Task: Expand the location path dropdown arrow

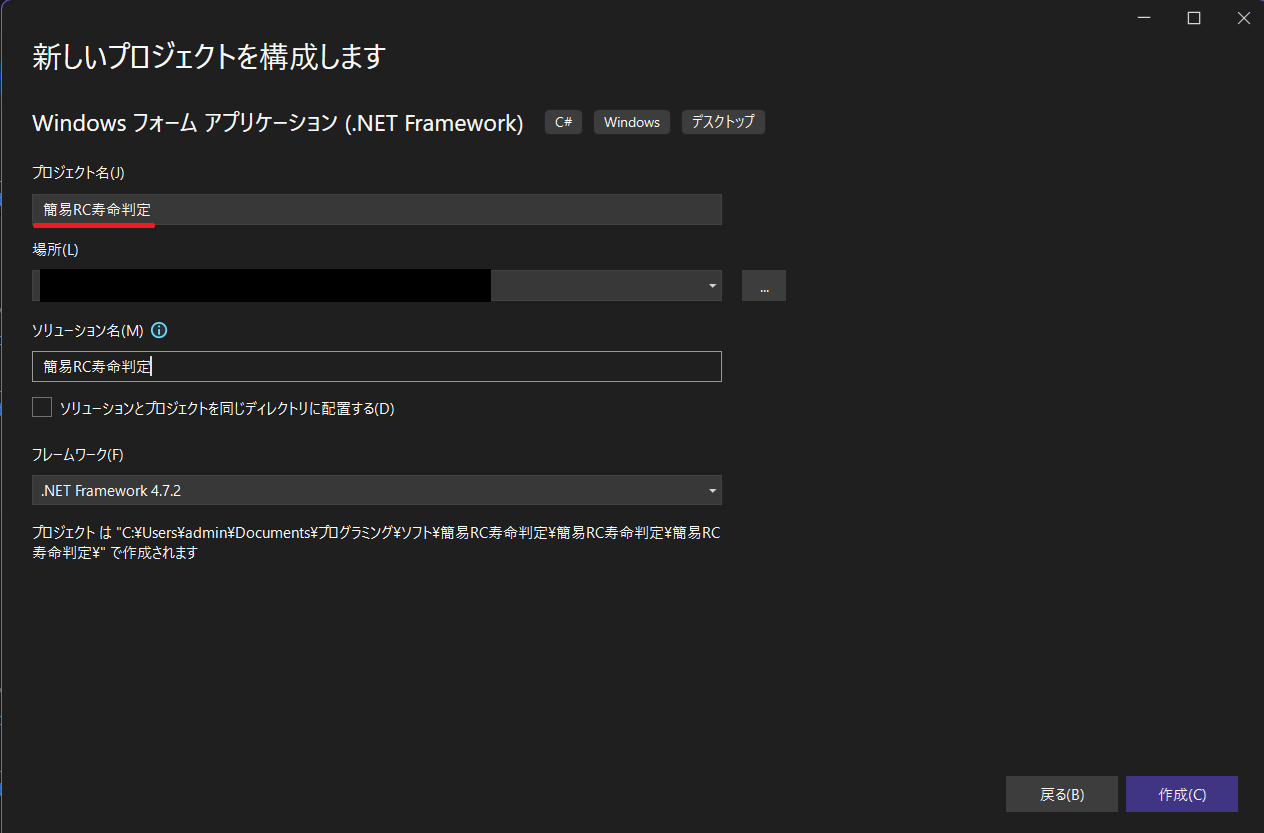Action: [x=712, y=286]
